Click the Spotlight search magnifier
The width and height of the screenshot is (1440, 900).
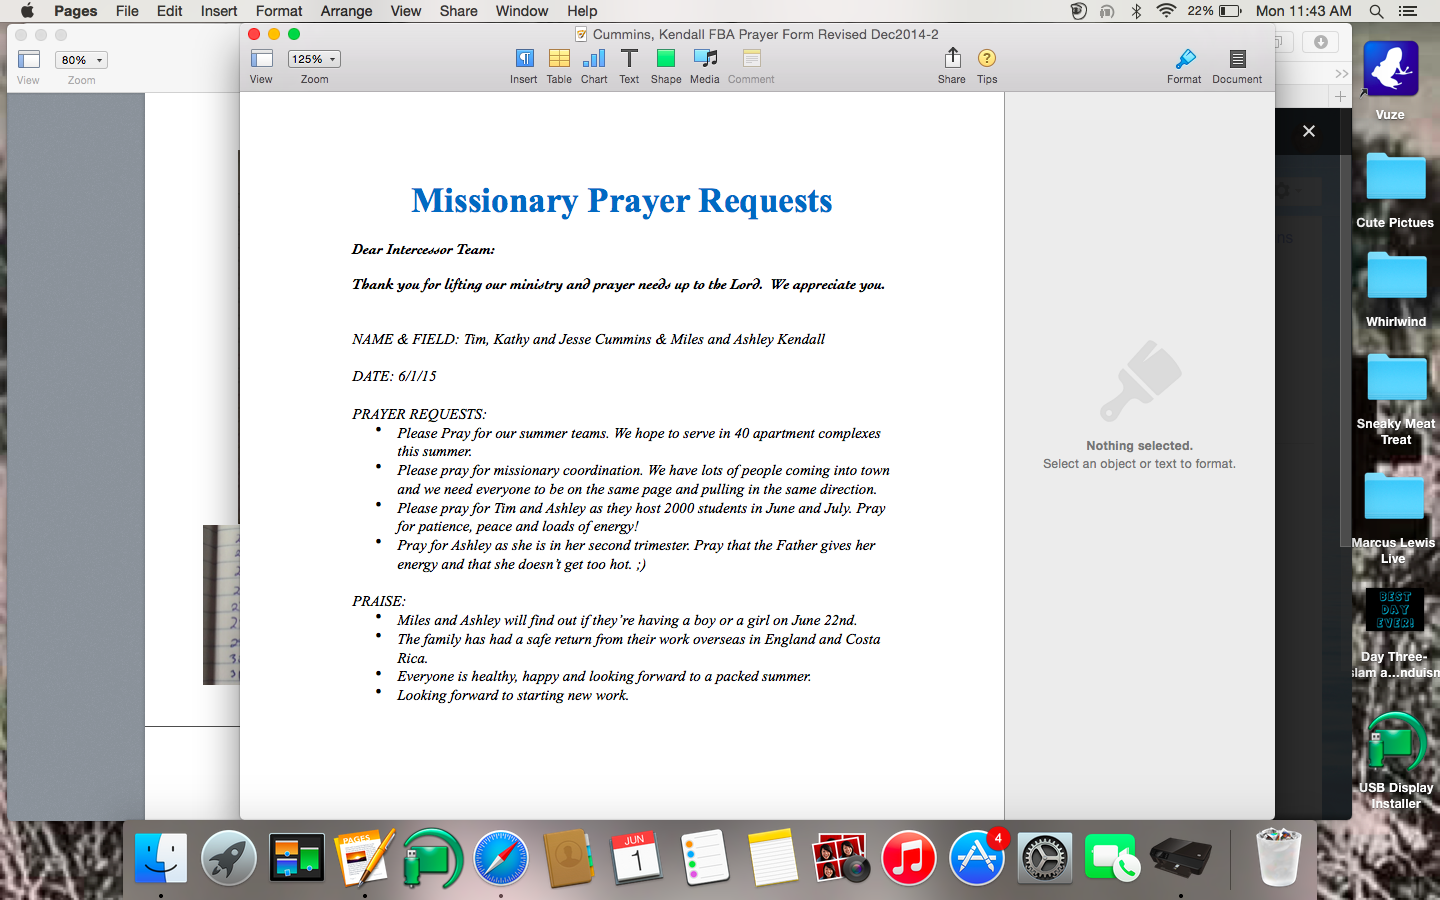point(1377,11)
